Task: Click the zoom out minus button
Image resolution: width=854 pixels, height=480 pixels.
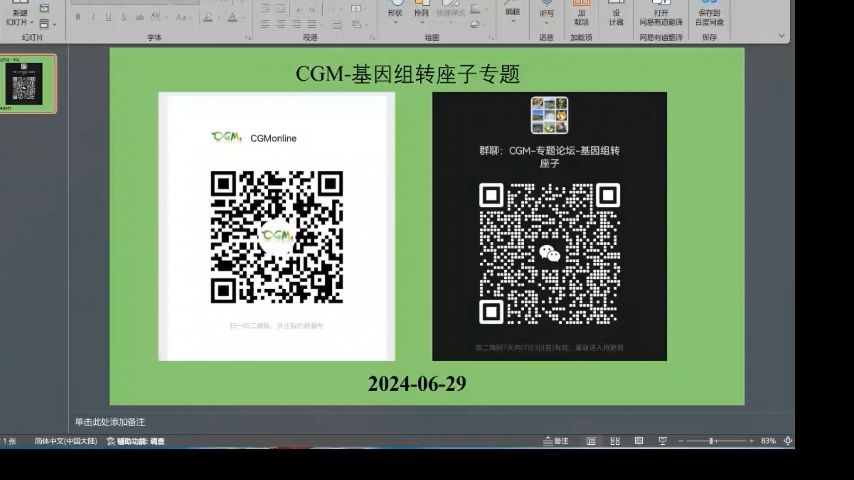Action: 681,441
